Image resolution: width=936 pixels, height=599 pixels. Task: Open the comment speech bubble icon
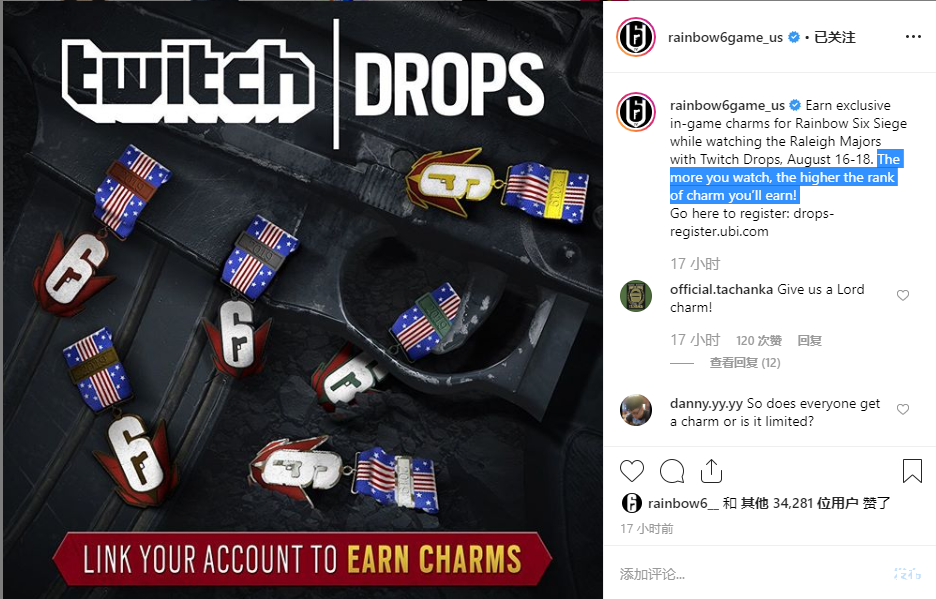(672, 471)
